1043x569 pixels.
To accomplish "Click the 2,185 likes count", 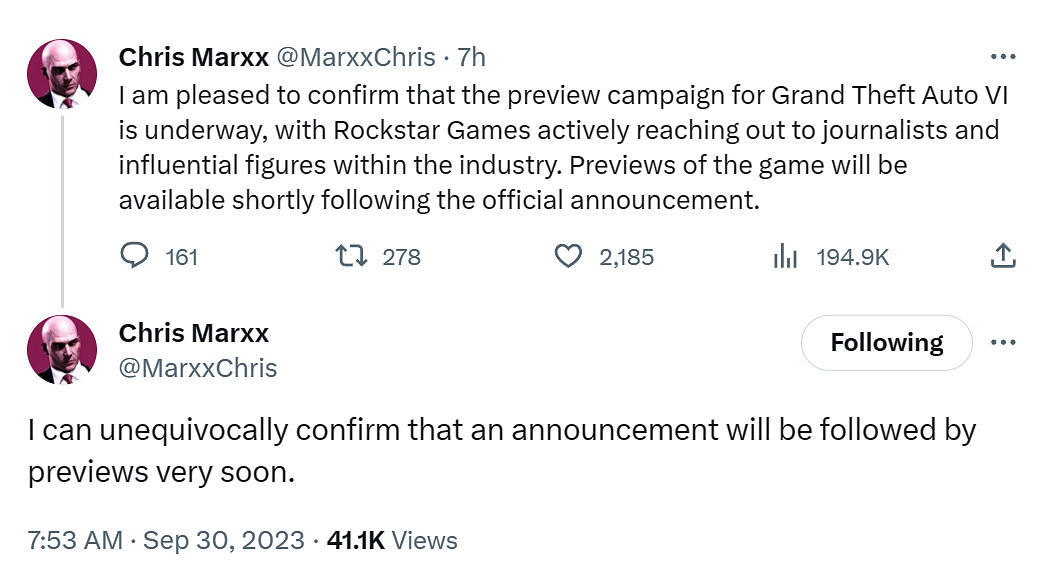I will (626, 257).
